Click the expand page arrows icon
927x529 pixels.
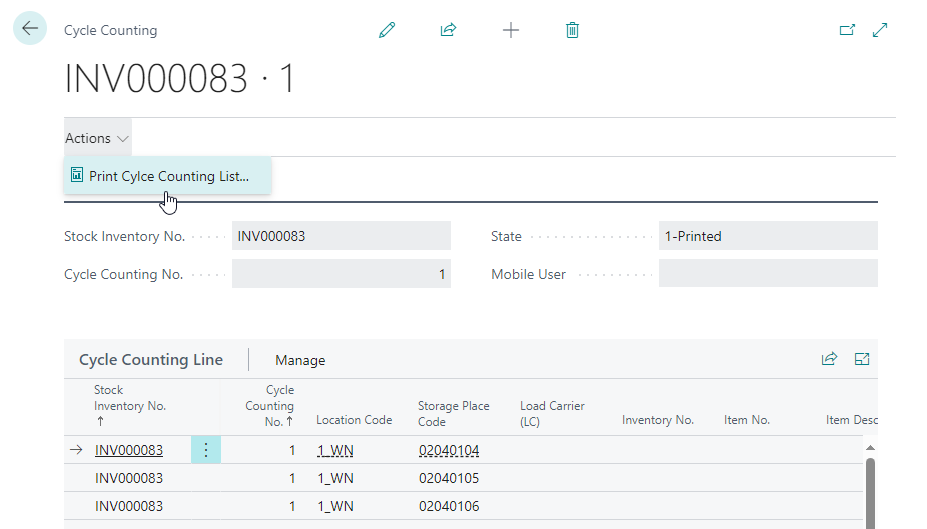coord(880,30)
